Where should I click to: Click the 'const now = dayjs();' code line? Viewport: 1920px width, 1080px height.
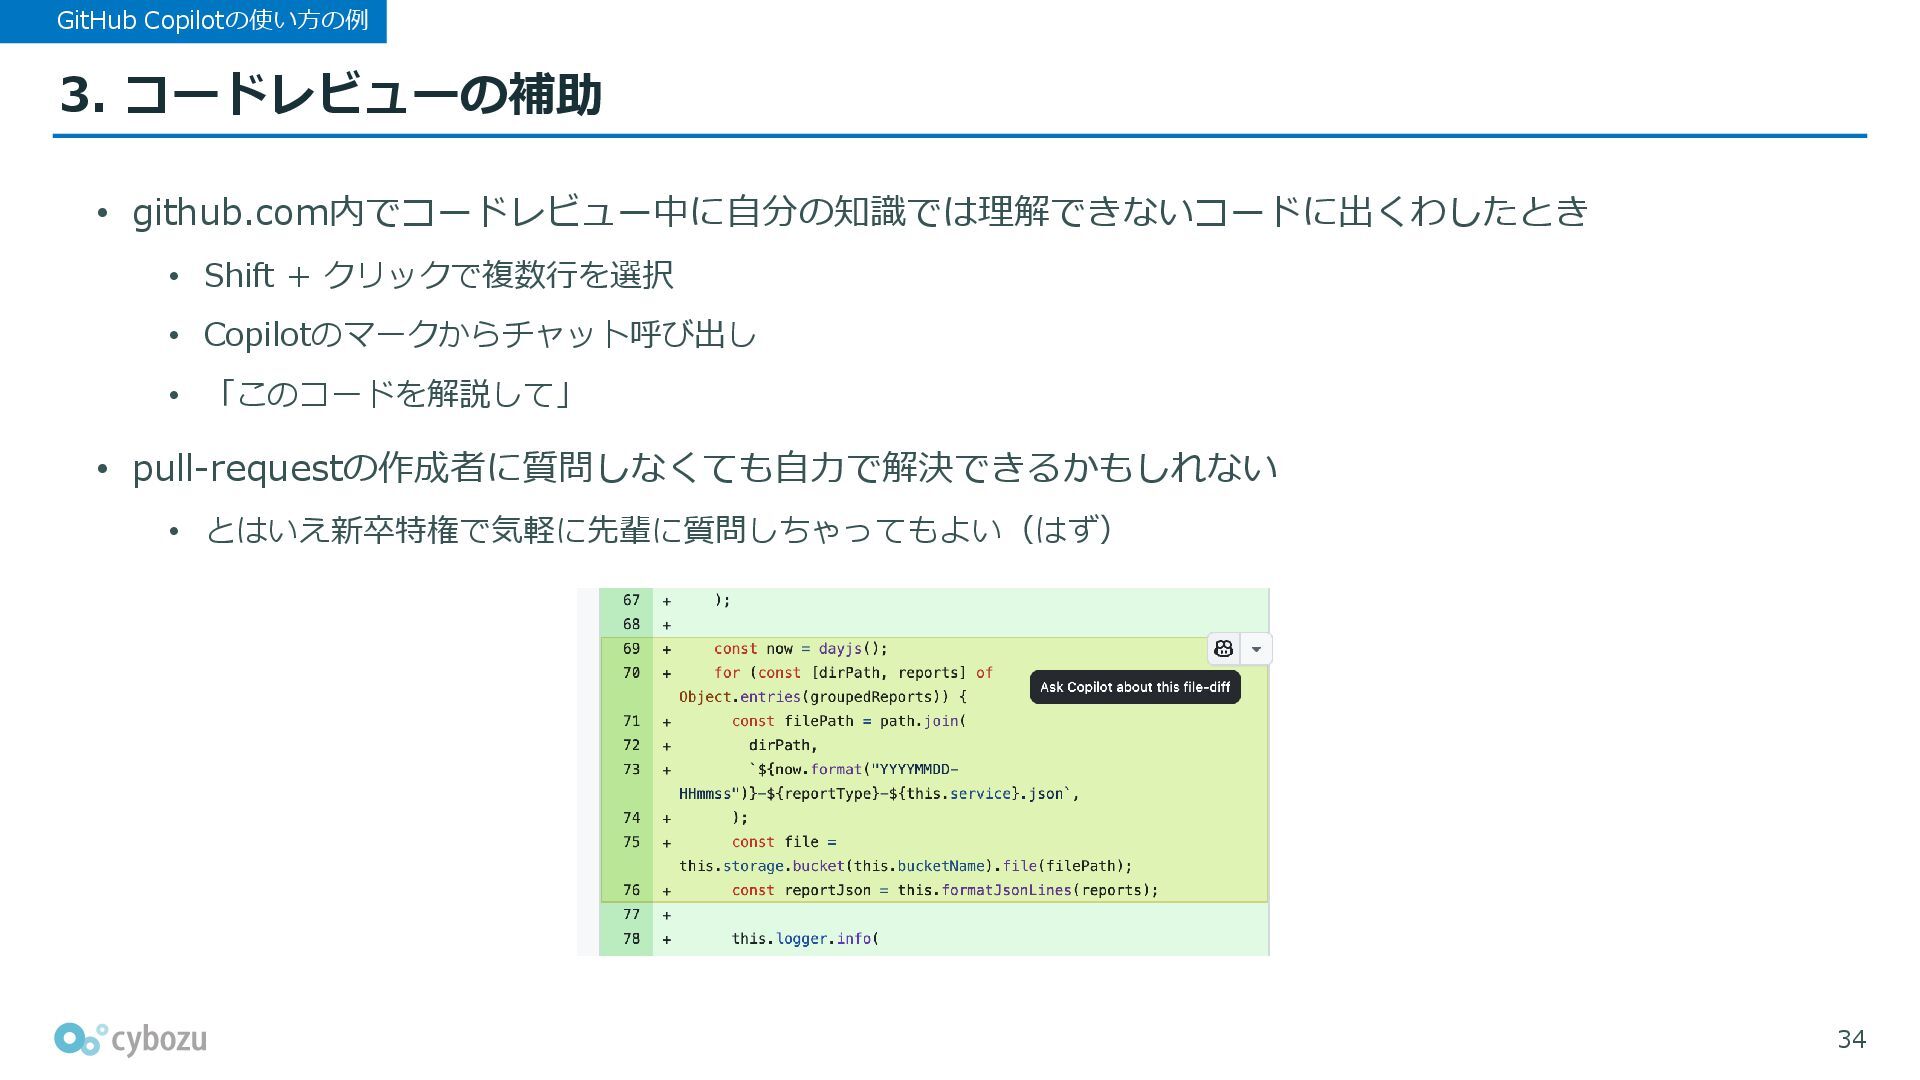[800, 649]
